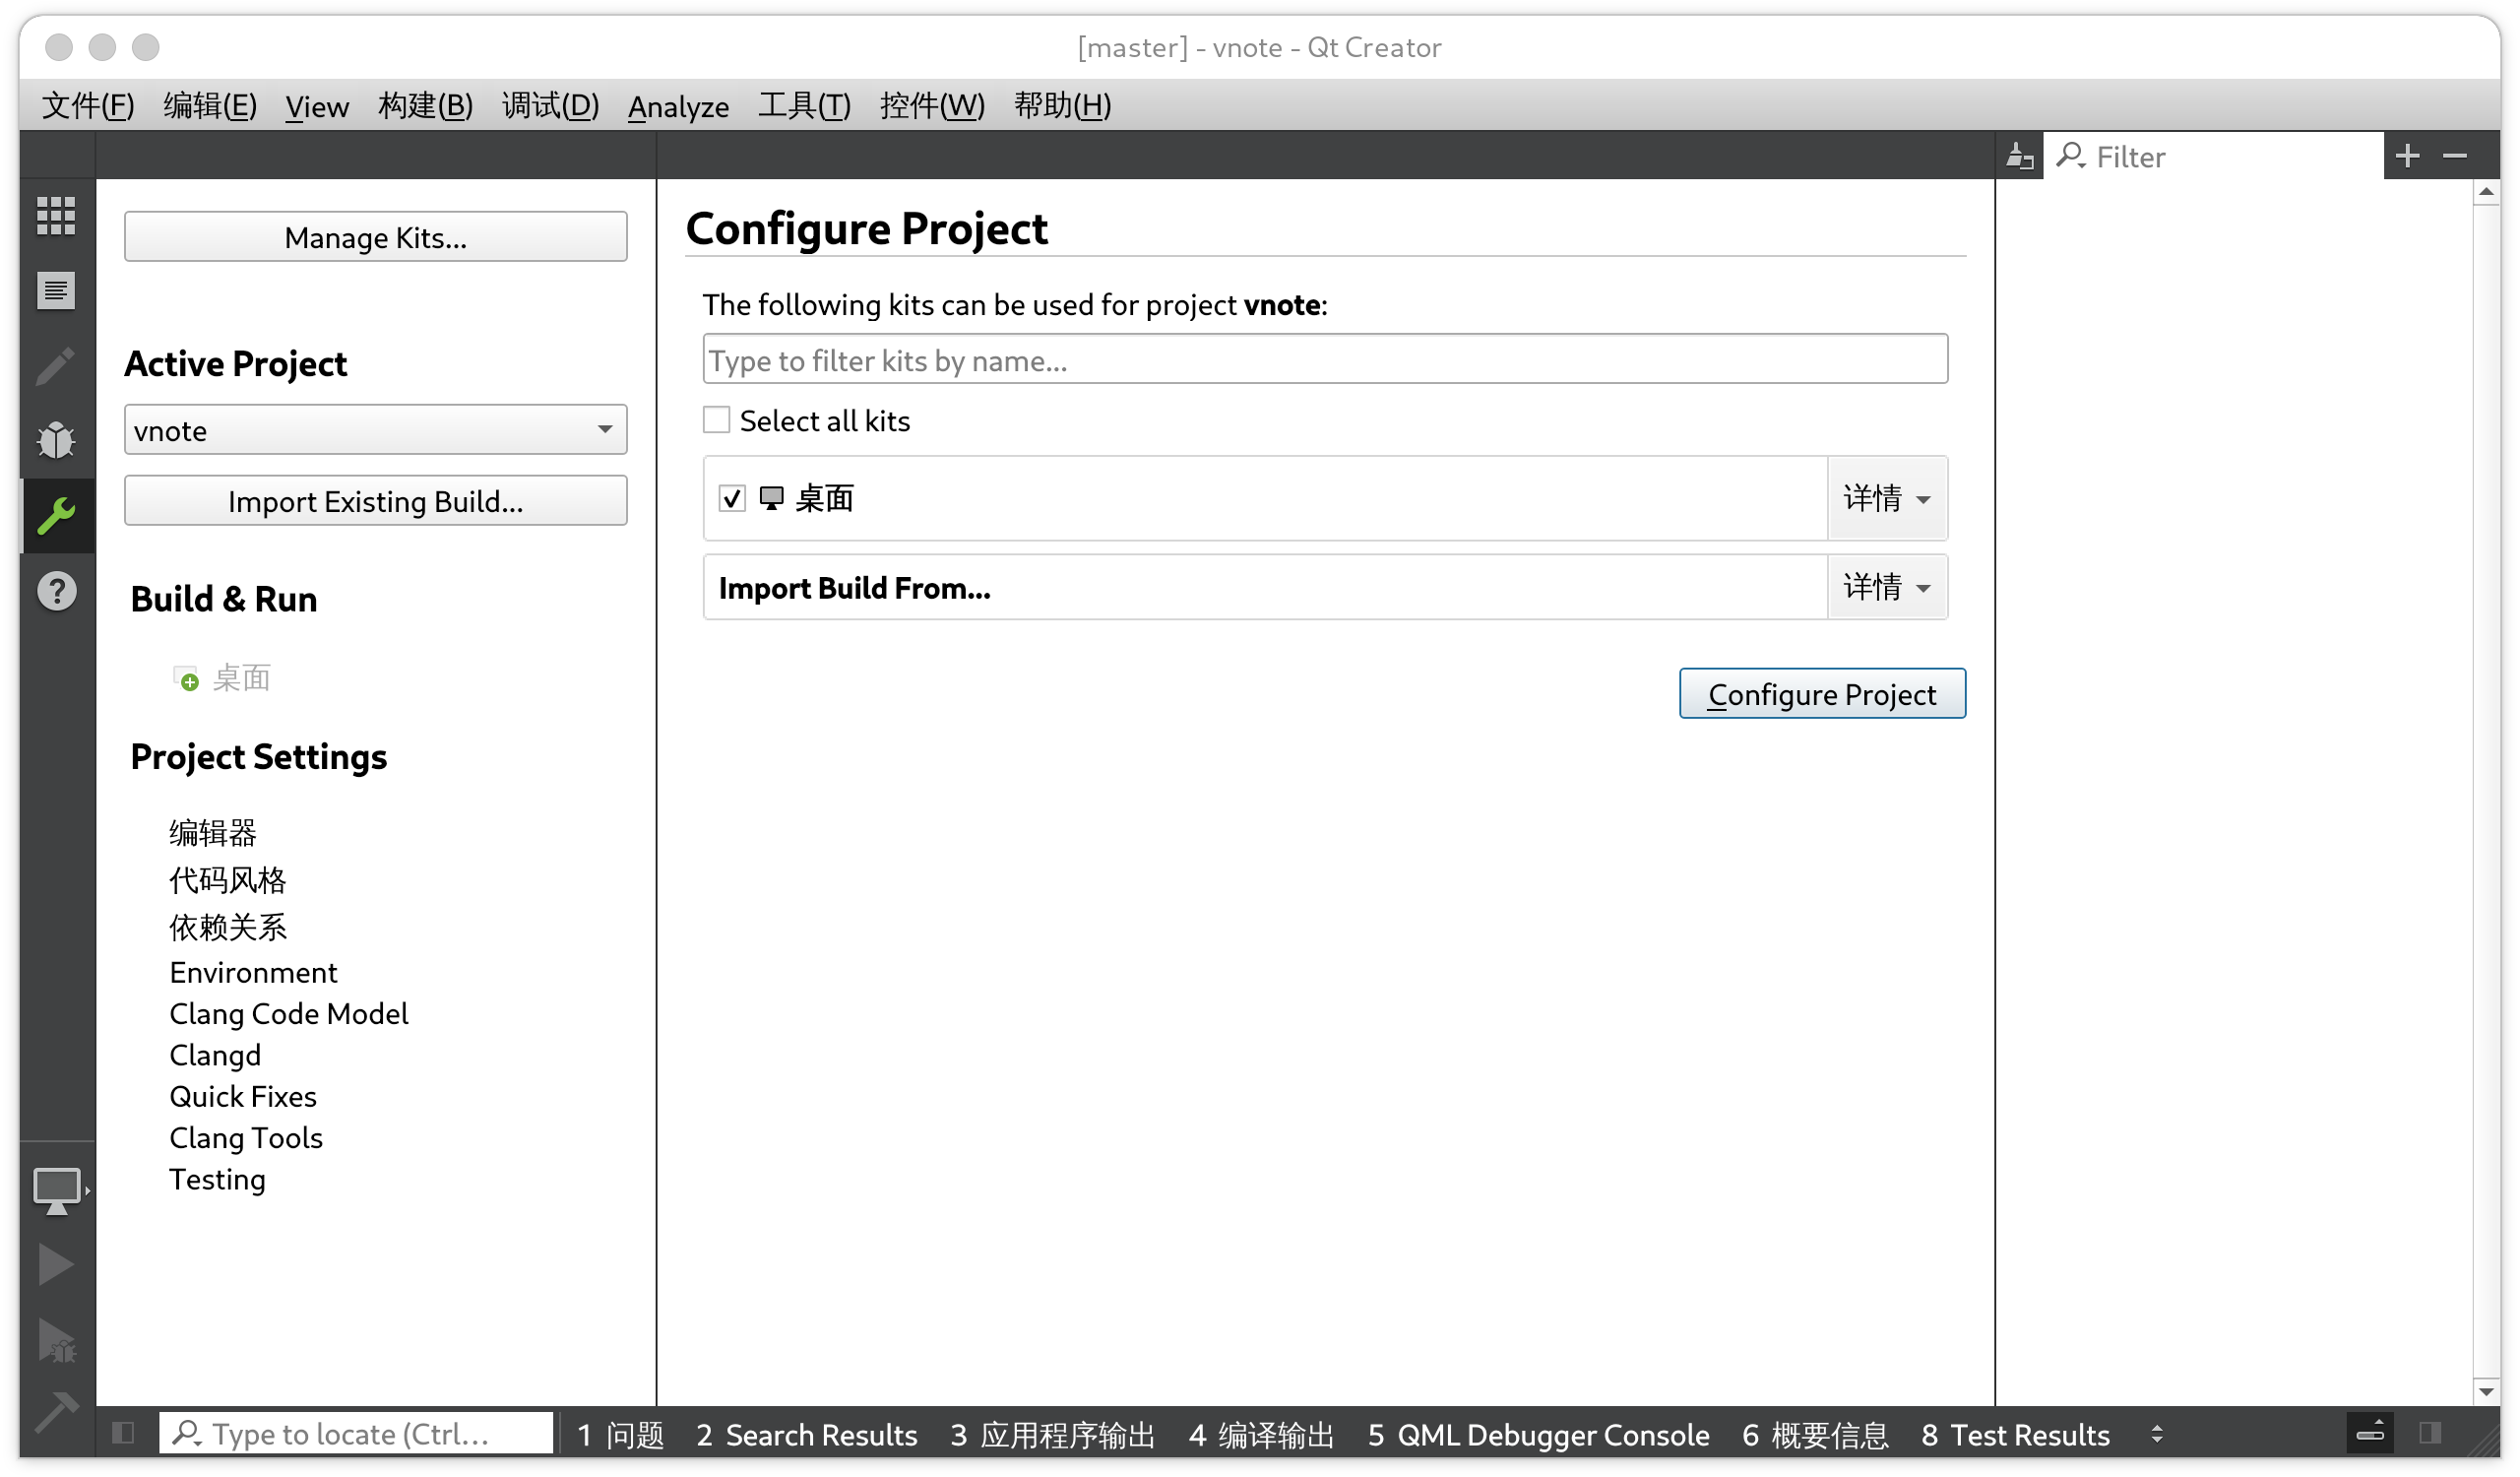The image size is (2520, 1477).
Task: Select 桌面 under Build & Run
Action: (241, 679)
